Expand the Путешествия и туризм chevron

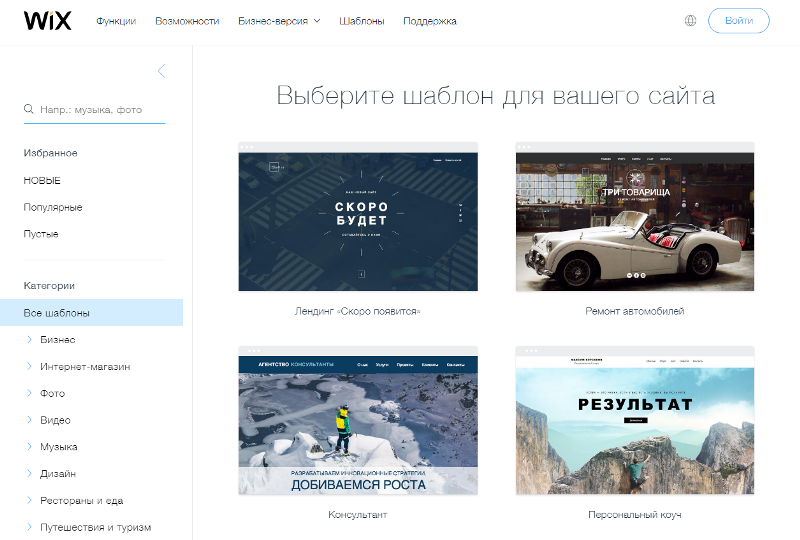tap(29, 527)
